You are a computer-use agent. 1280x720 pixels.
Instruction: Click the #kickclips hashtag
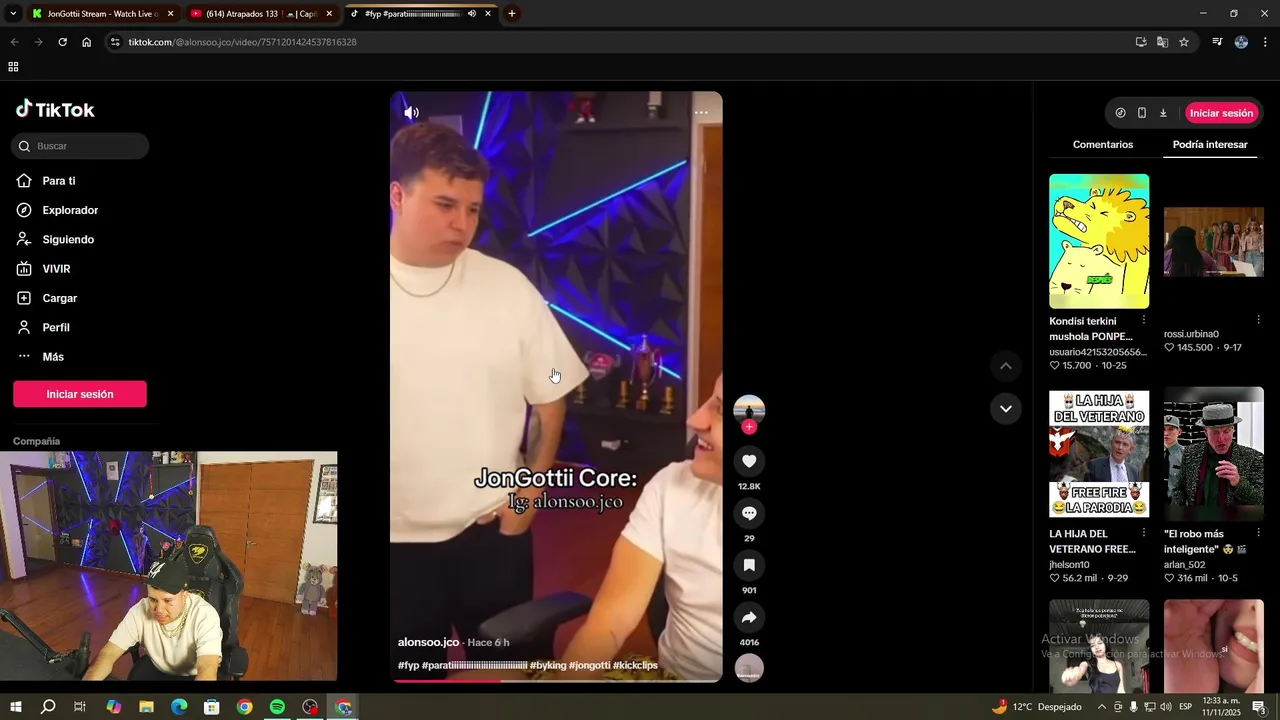pos(635,665)
